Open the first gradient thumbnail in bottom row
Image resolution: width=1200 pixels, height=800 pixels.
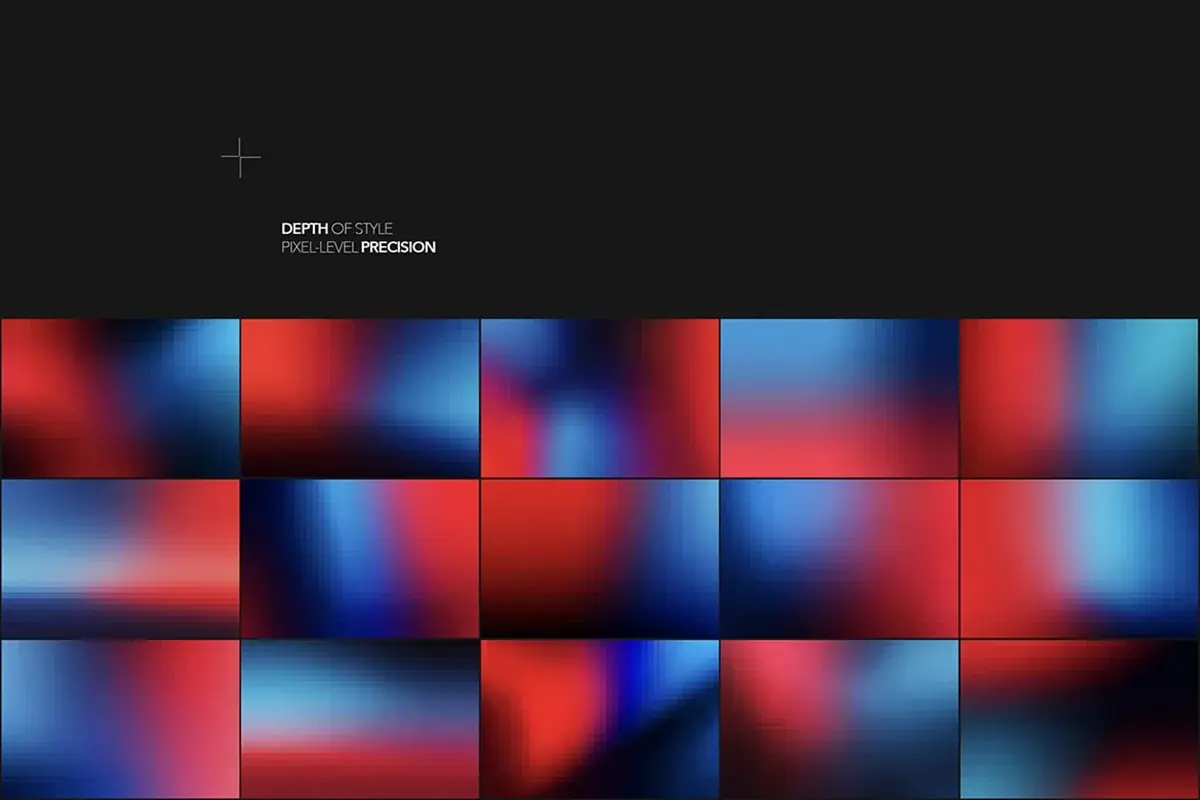[120, 718]
